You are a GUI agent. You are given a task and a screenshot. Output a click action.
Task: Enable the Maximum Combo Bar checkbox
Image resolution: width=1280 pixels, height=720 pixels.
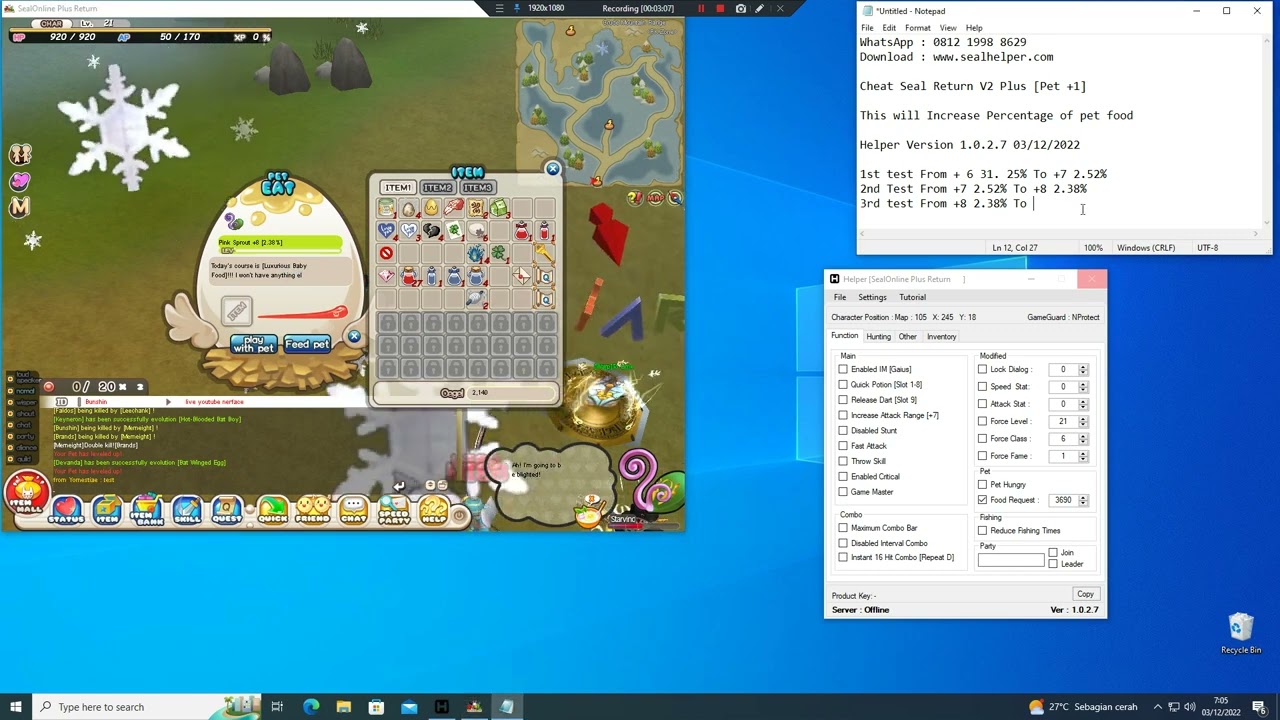pos(843,528)
